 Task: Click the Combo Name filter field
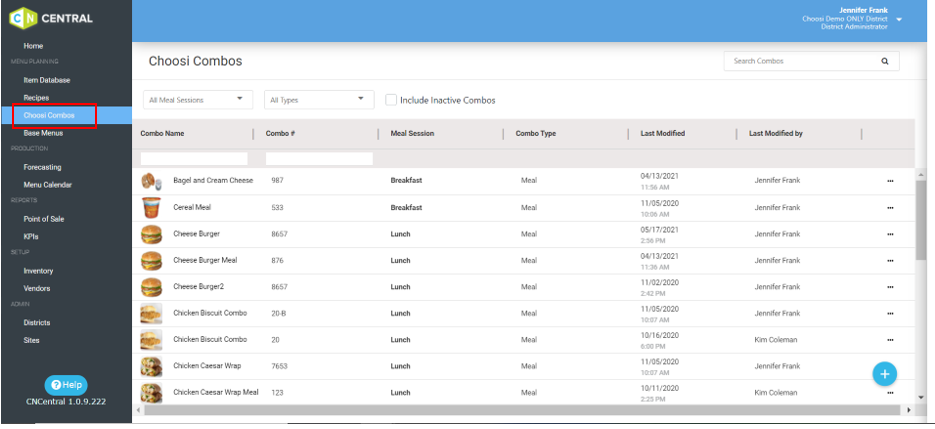click(194, 159)
